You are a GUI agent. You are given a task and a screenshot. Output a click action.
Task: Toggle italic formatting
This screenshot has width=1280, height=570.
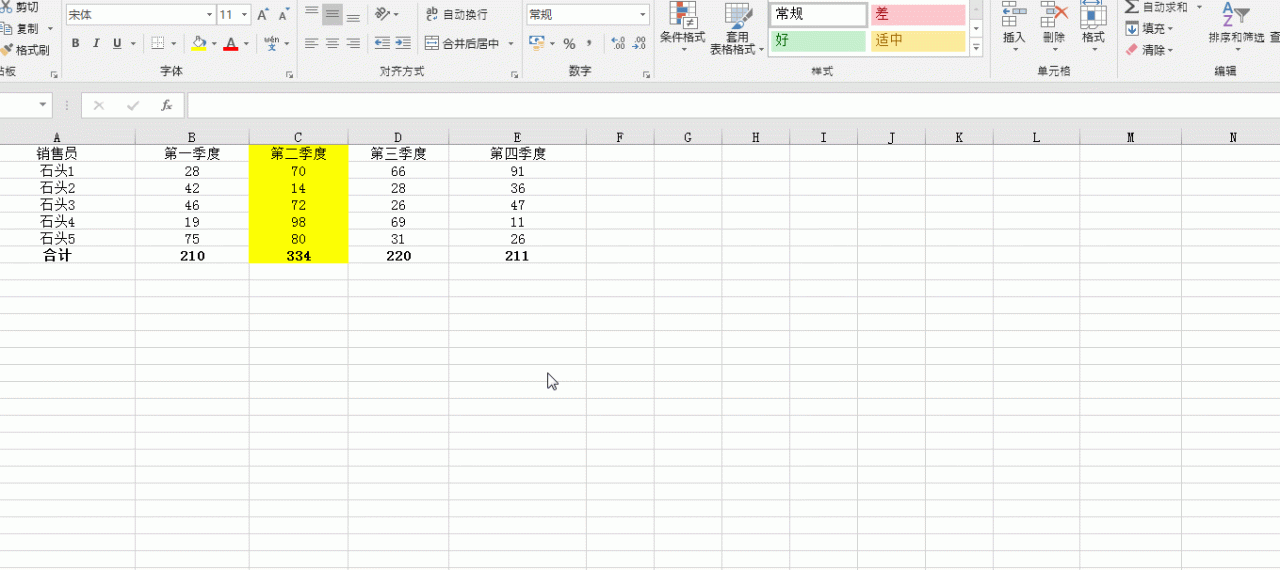96,43
